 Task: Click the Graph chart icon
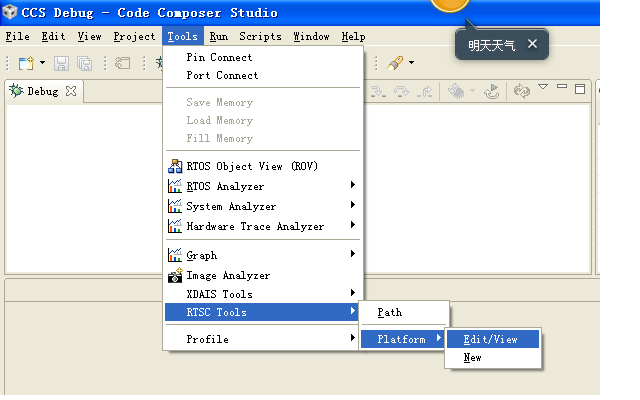click(x=175, y=255)
